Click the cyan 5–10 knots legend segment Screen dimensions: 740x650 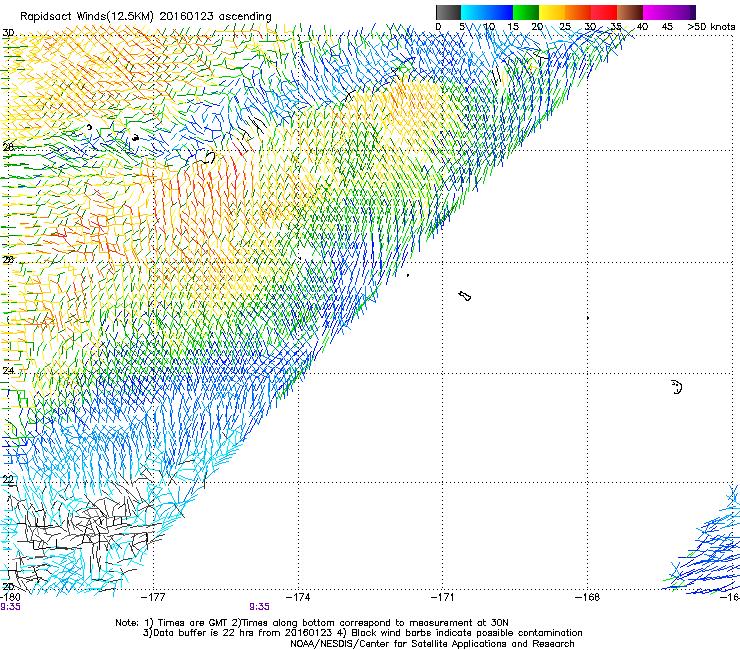pyautogui.click(x=474, y=12)
